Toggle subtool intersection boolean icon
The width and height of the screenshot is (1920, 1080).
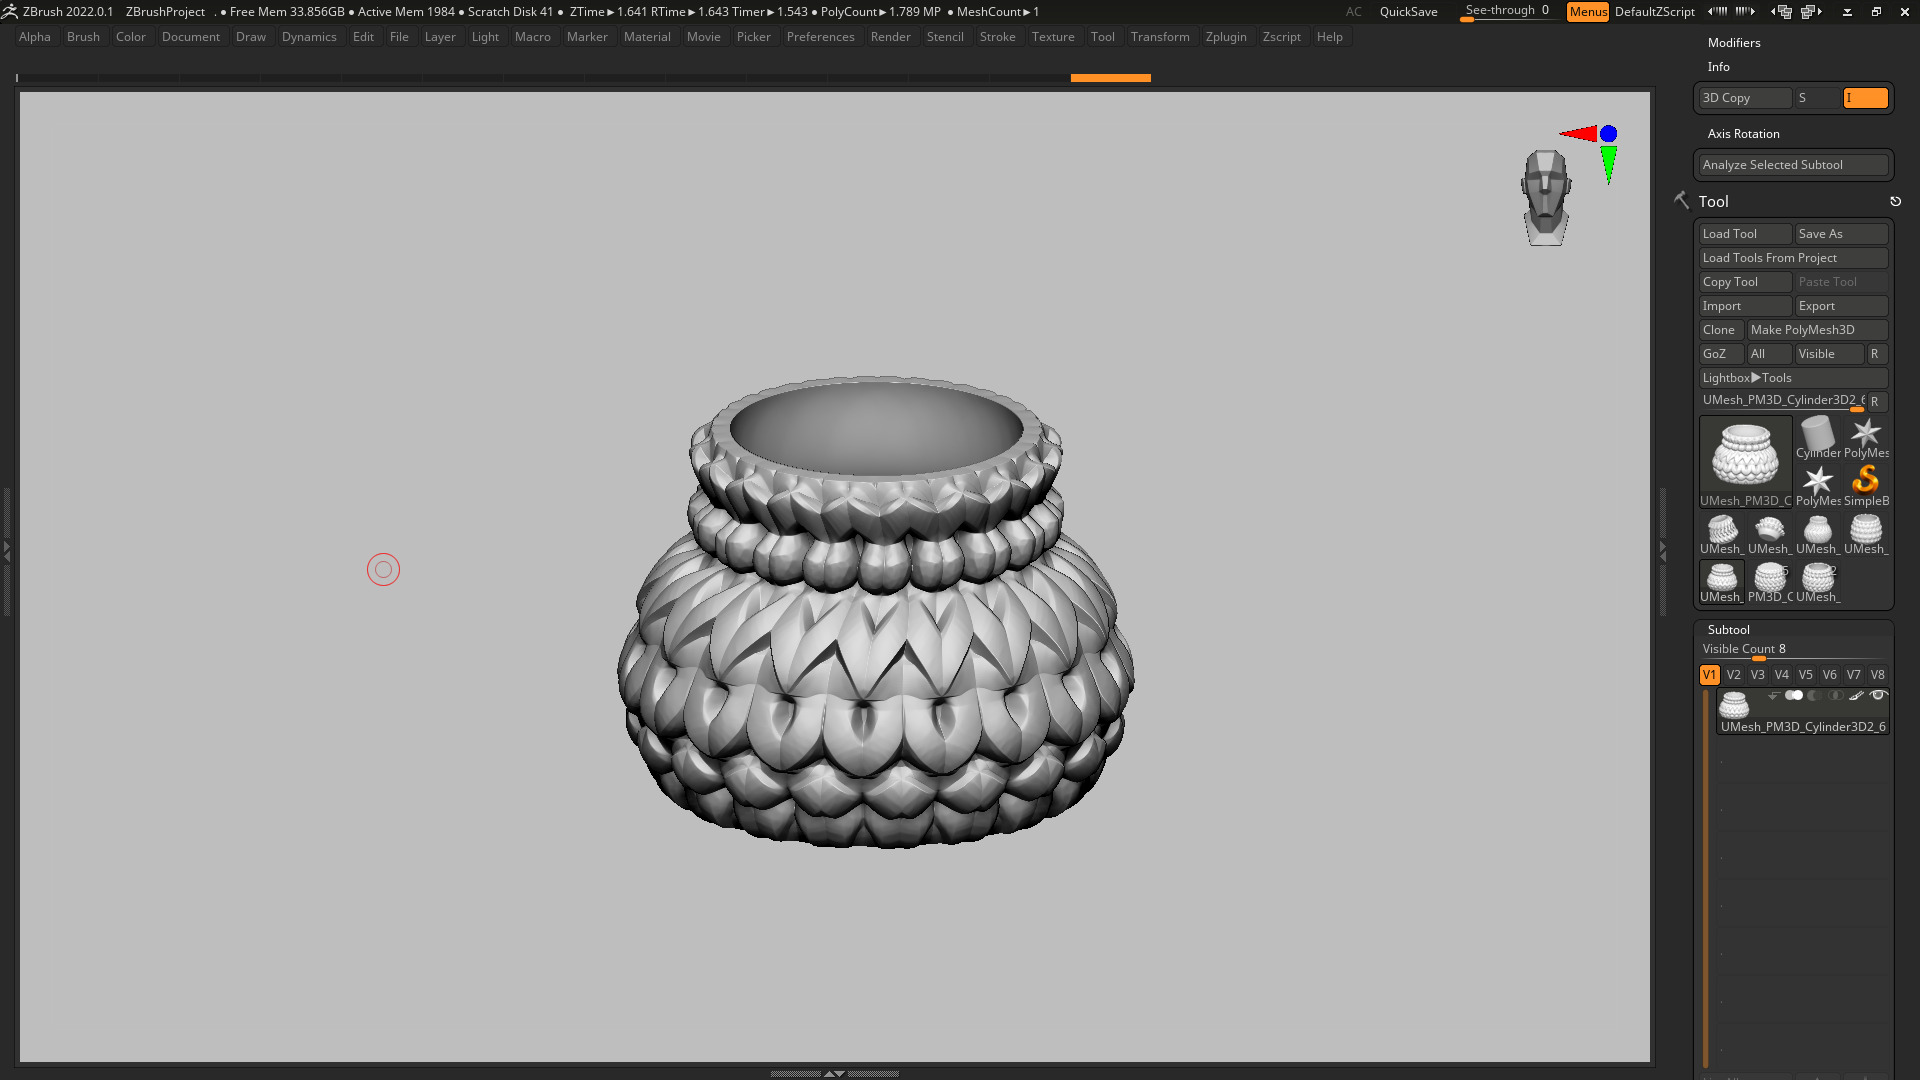pos(1835,695)
